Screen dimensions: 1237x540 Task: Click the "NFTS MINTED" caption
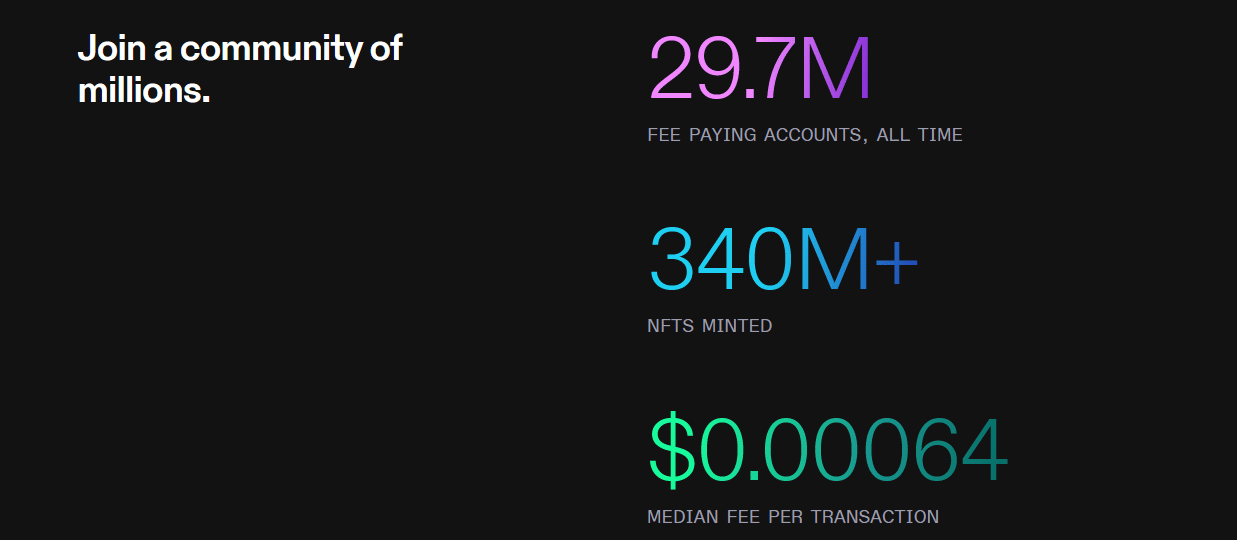click(x=710, y=326)
